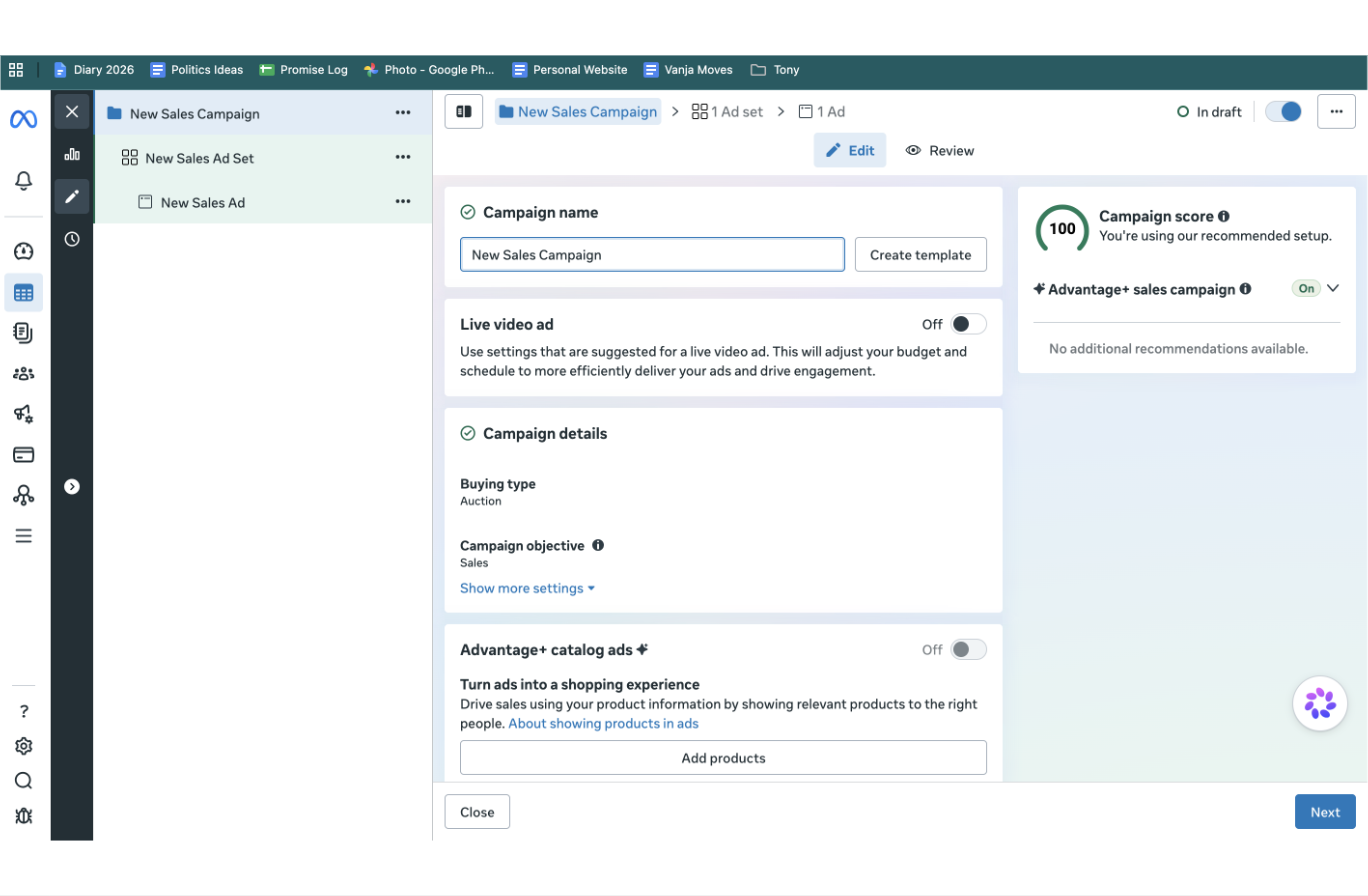Open the Help question mark icon

tap(24, 712)
